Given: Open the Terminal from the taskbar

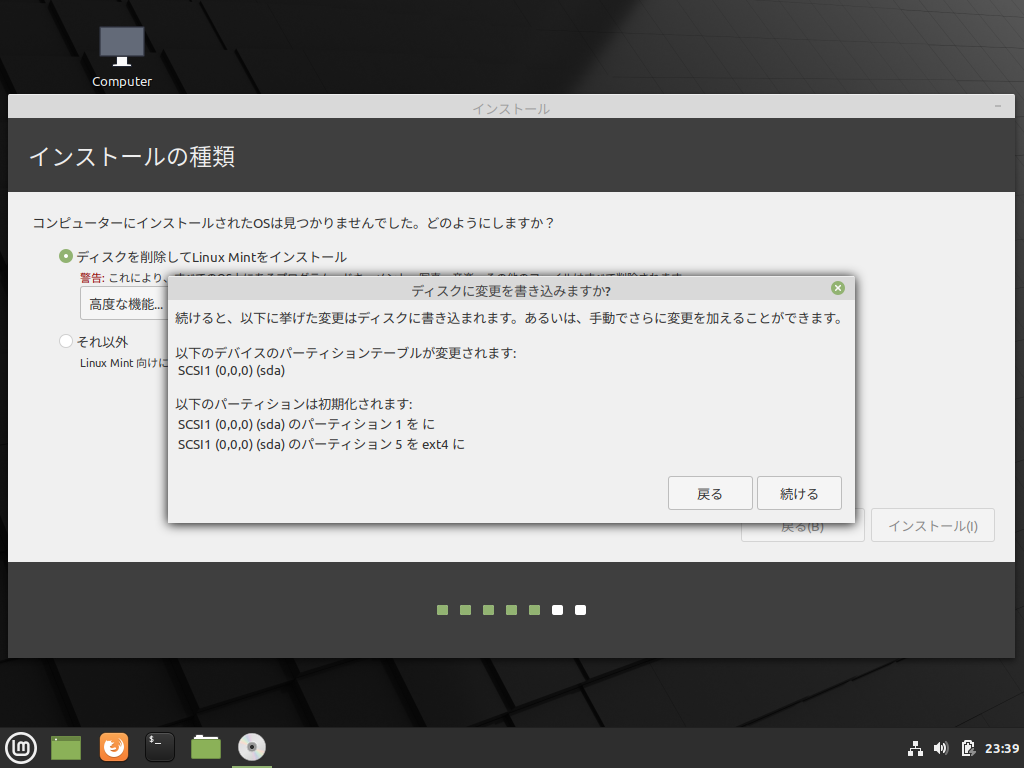Looking at the screenshot, I should (159, 747).
